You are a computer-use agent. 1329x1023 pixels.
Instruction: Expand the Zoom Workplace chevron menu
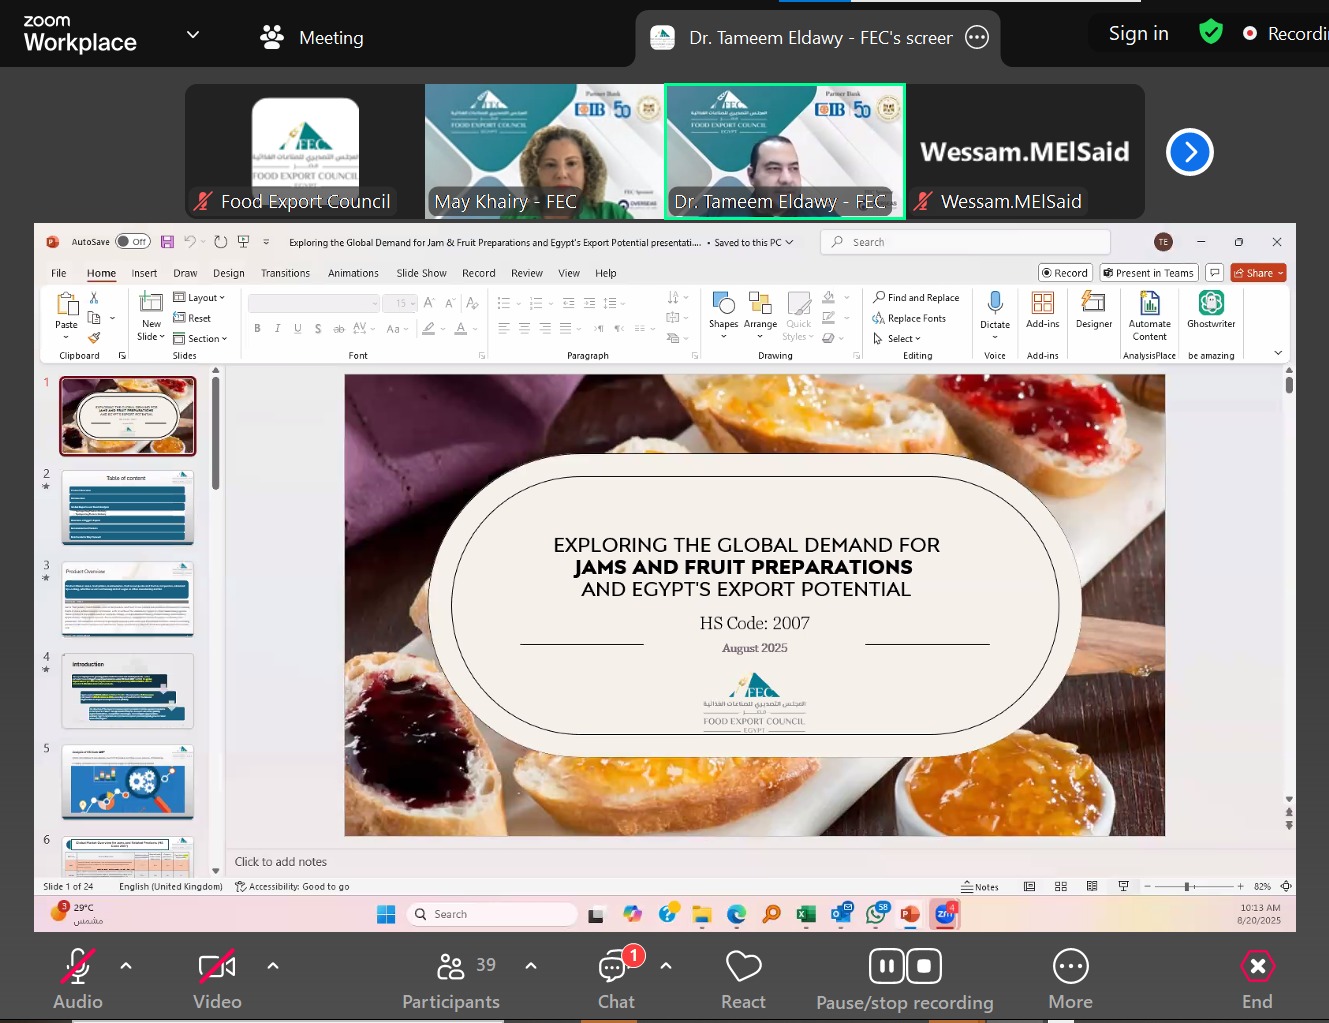click(x=193, y=34)
